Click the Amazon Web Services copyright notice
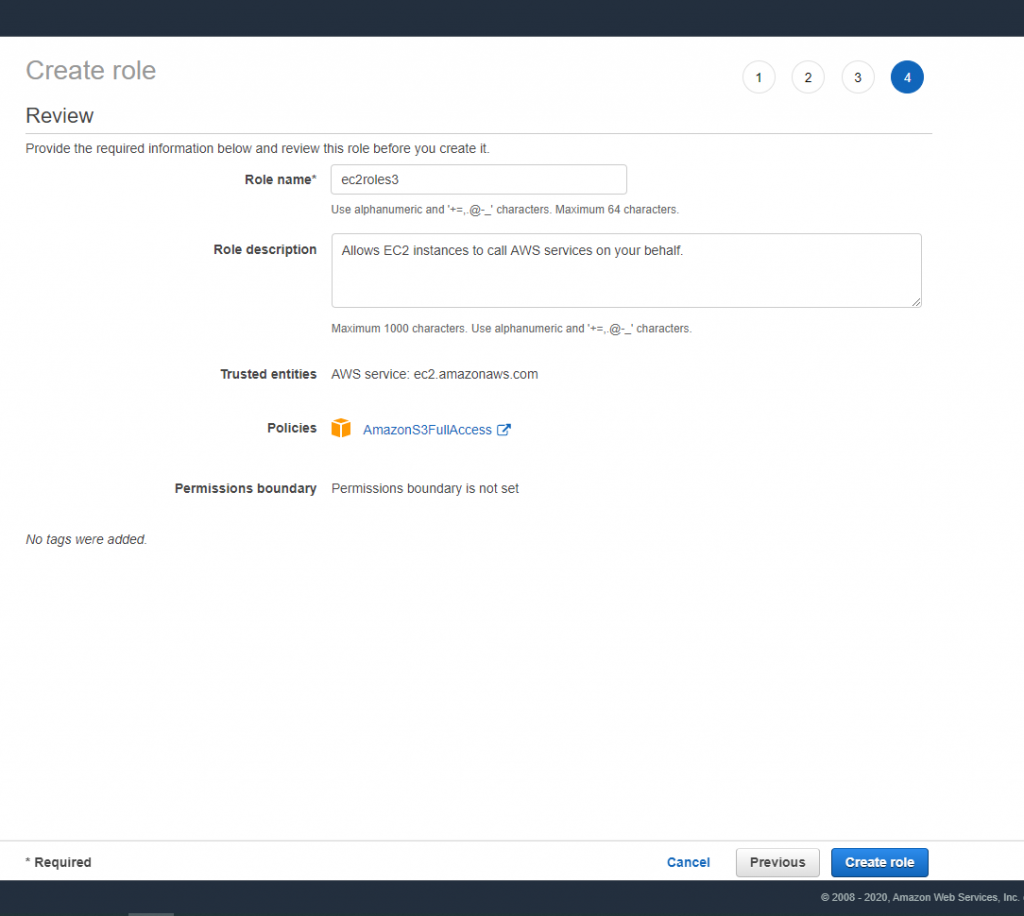The image size is (1024, 916). pyautogui.click(x=920, y=897)
